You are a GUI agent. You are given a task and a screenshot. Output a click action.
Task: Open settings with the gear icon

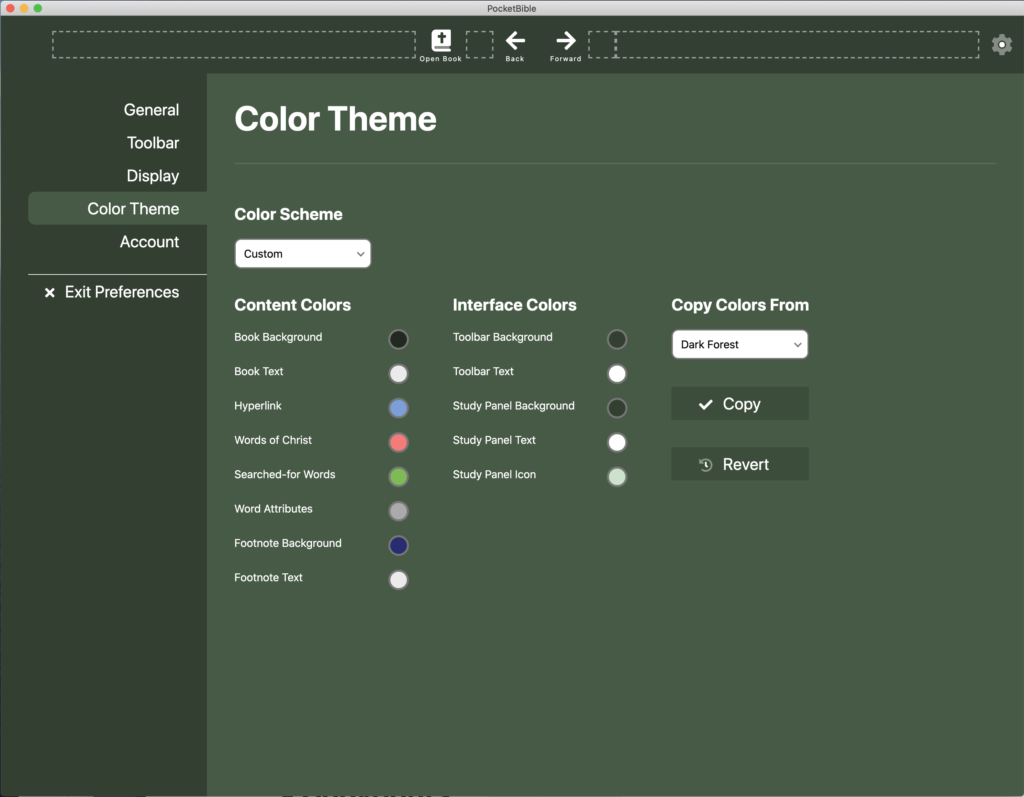coord(1001,44)
